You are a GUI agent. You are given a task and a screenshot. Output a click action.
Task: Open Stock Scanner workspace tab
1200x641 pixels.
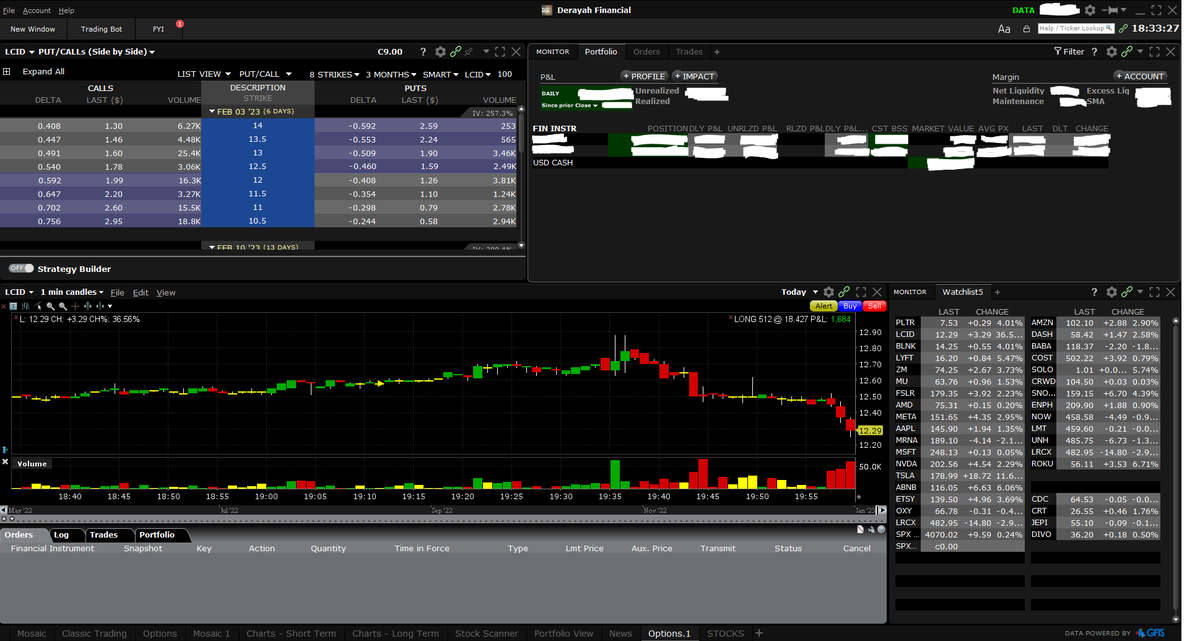point(486,633)
